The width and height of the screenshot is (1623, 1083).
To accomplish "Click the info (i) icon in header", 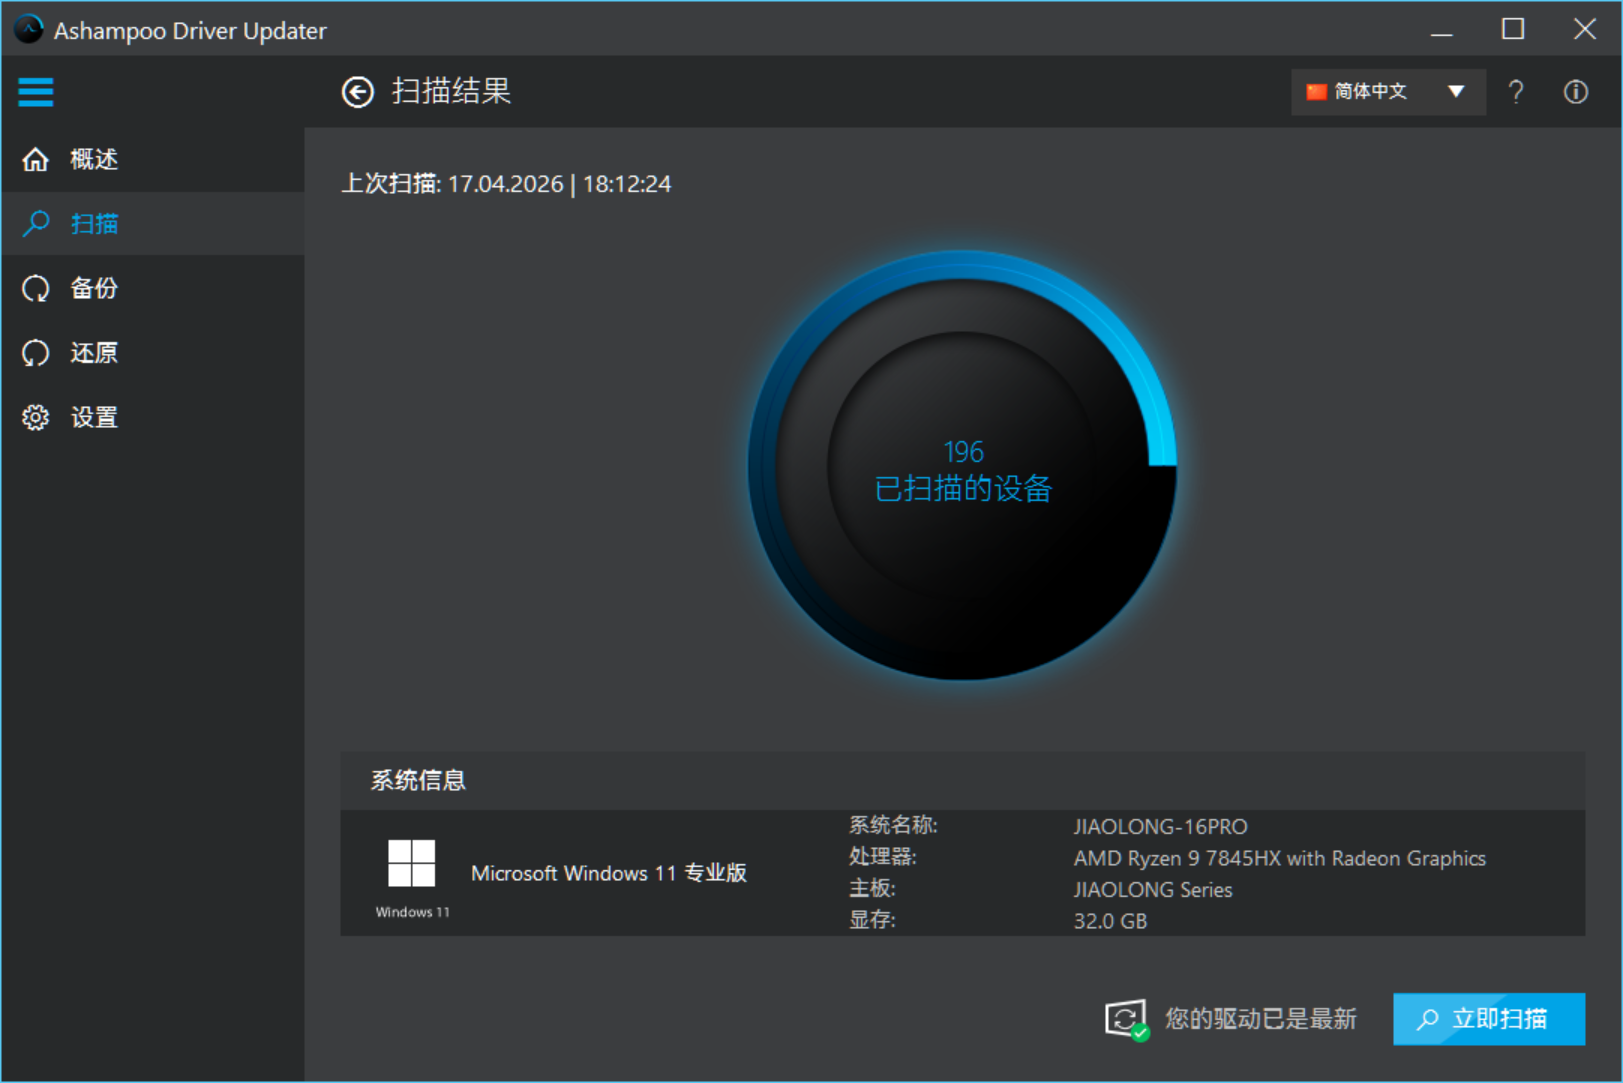I will point(1574,91).
